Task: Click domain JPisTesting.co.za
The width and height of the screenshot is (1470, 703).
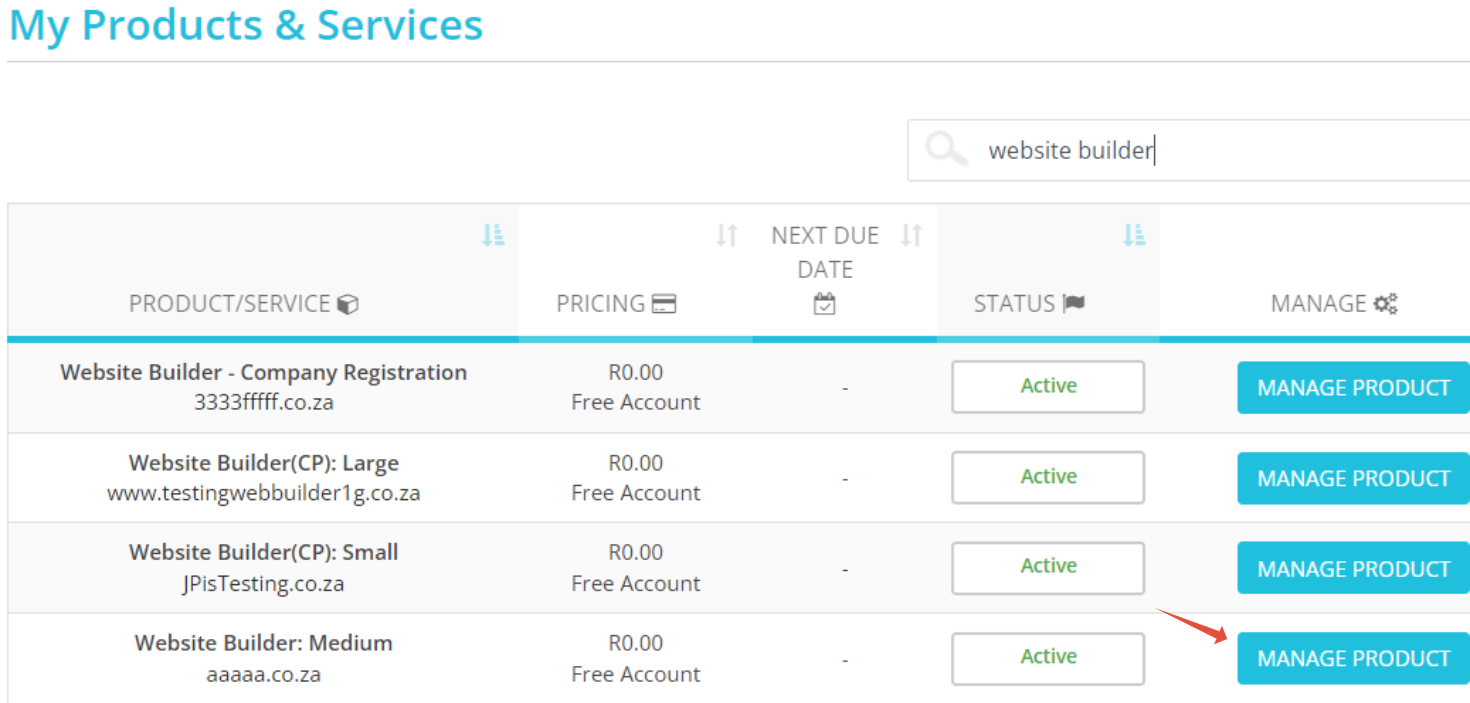Action: point(264,583)
